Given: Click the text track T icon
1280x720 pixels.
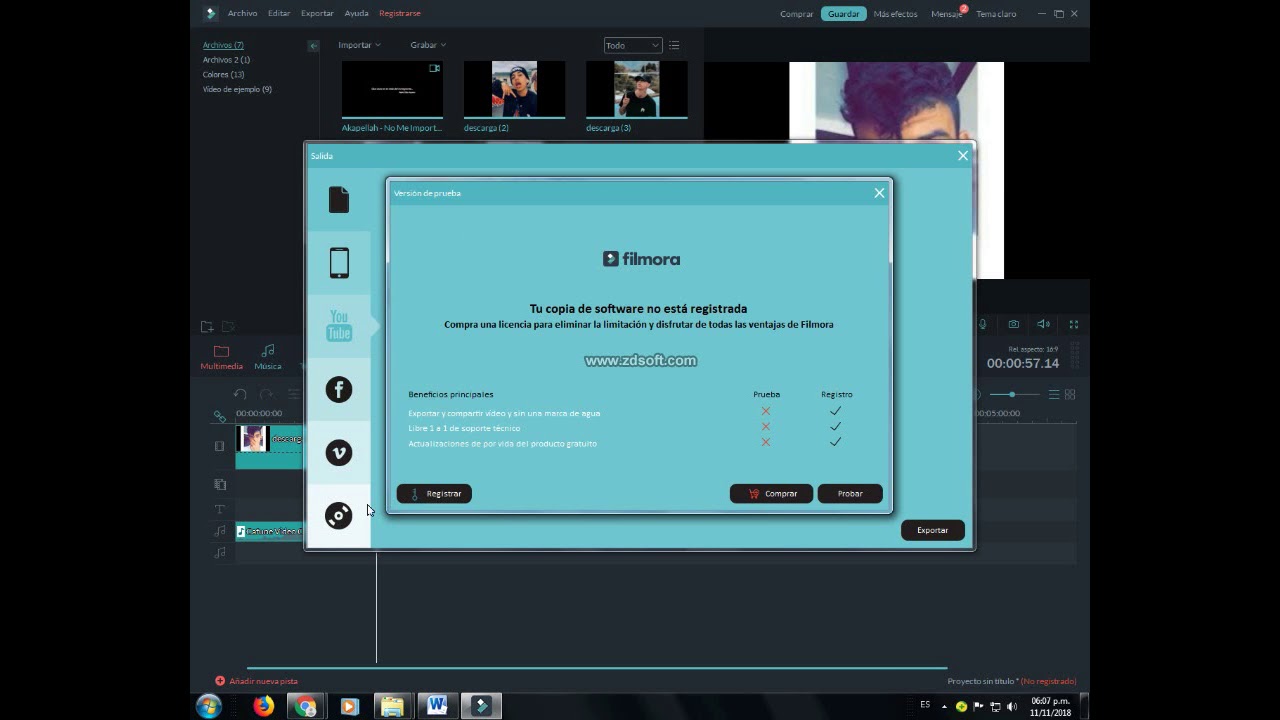Looking at the screenshot, I should (x=221, y=509).
